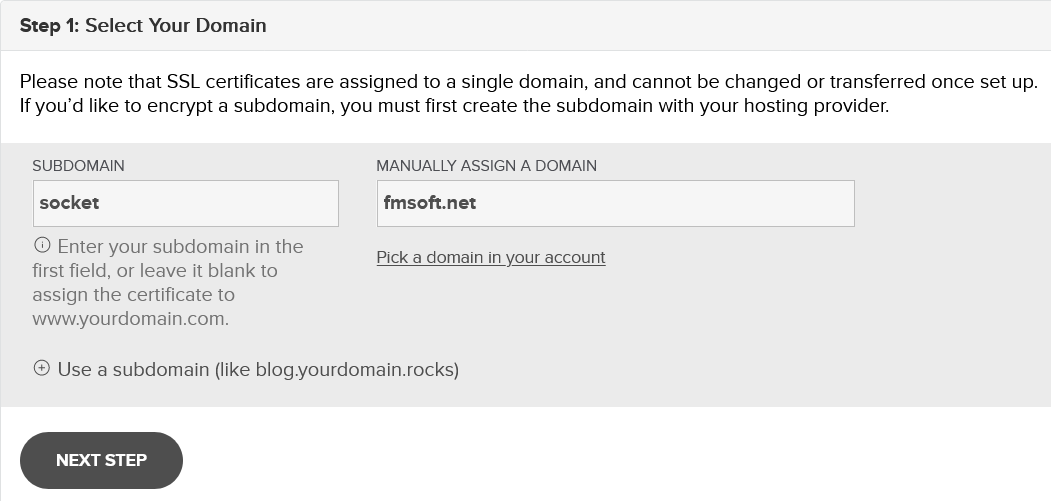Click the domain field containing 'fmsoft.net'
Image resolution: width=1051 pixels, height=501 pixels.
click(x=615, y=203)
